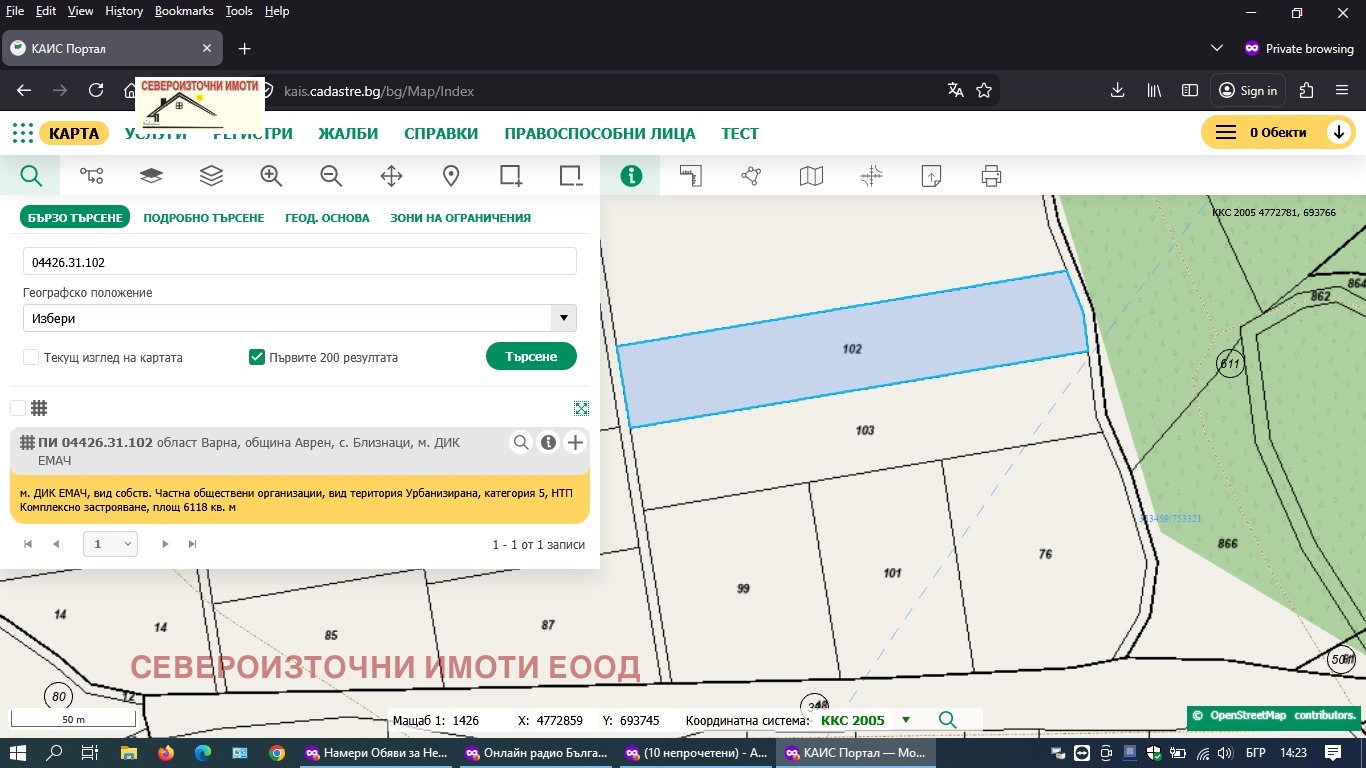Uncheck 'Първите 200 резултата'
The image size is (1366, 768).
point(257,356)
